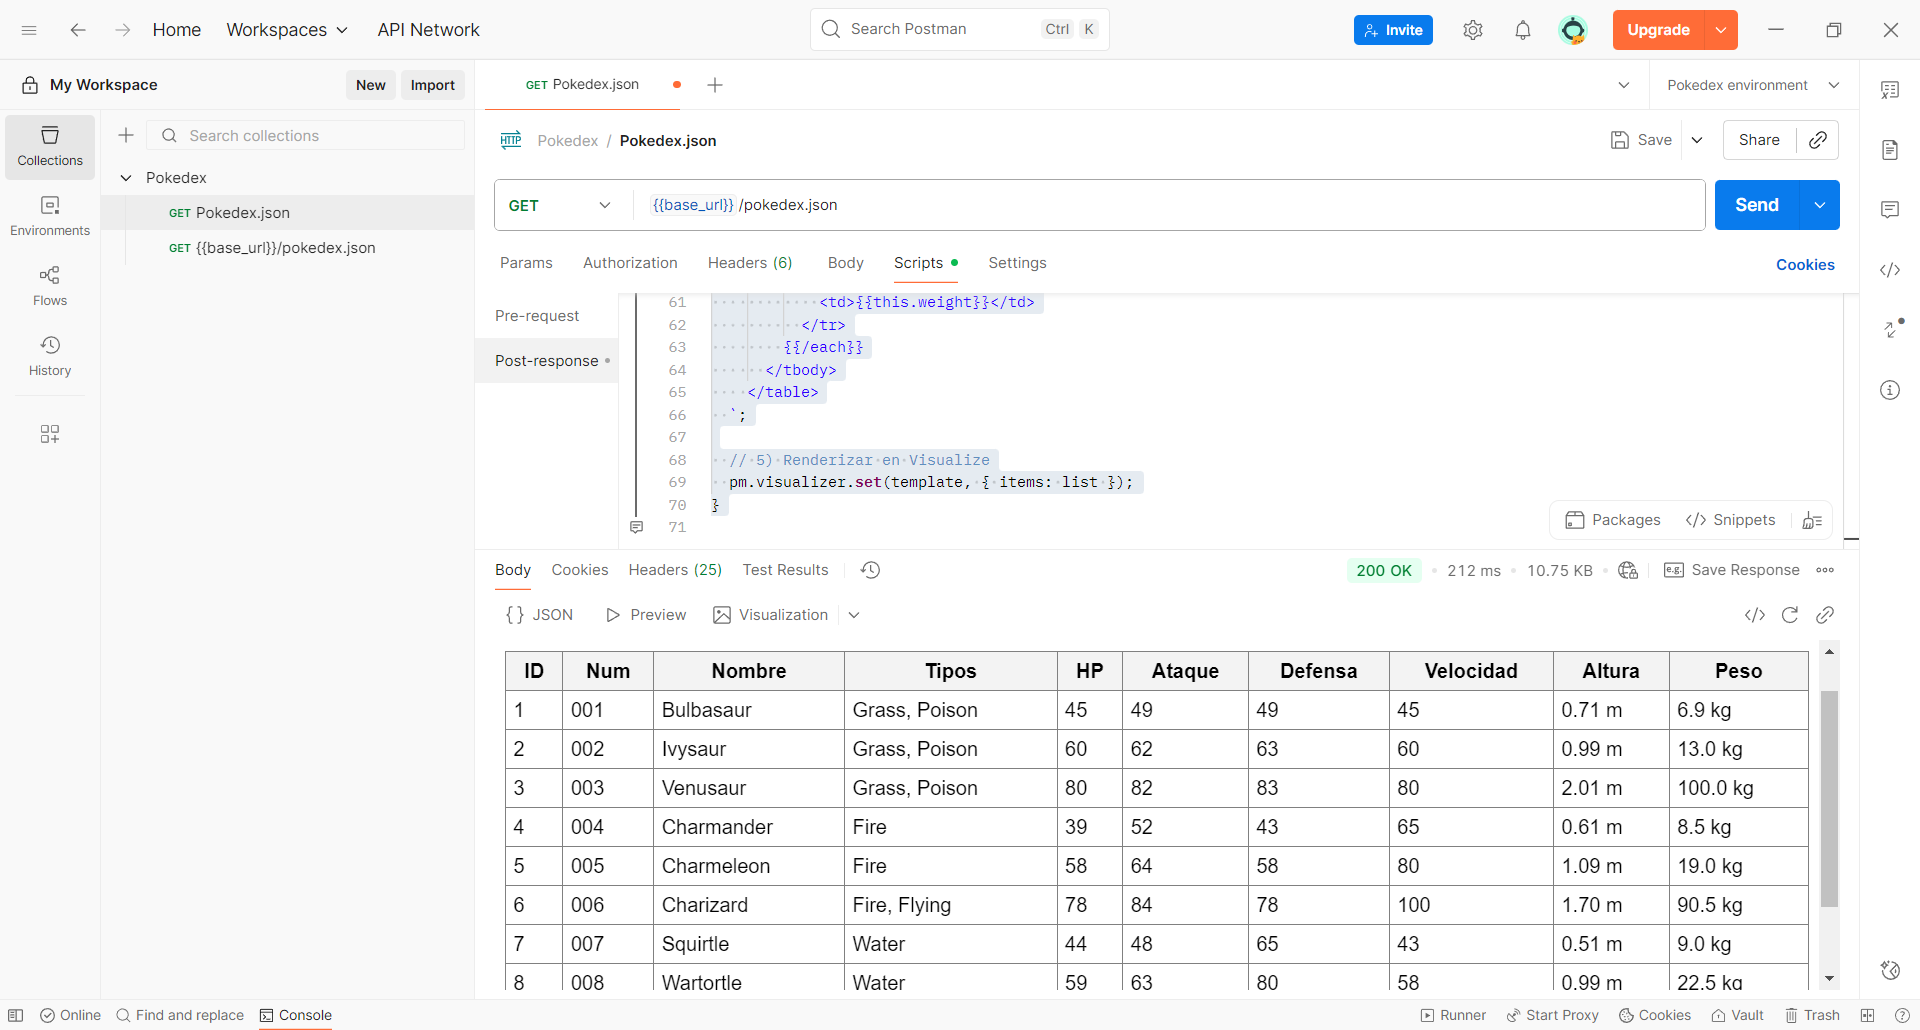Open the settings gear icon
This screenshot has width=1920, height=1030.
pyautogui.click(x=1472, y=30)
